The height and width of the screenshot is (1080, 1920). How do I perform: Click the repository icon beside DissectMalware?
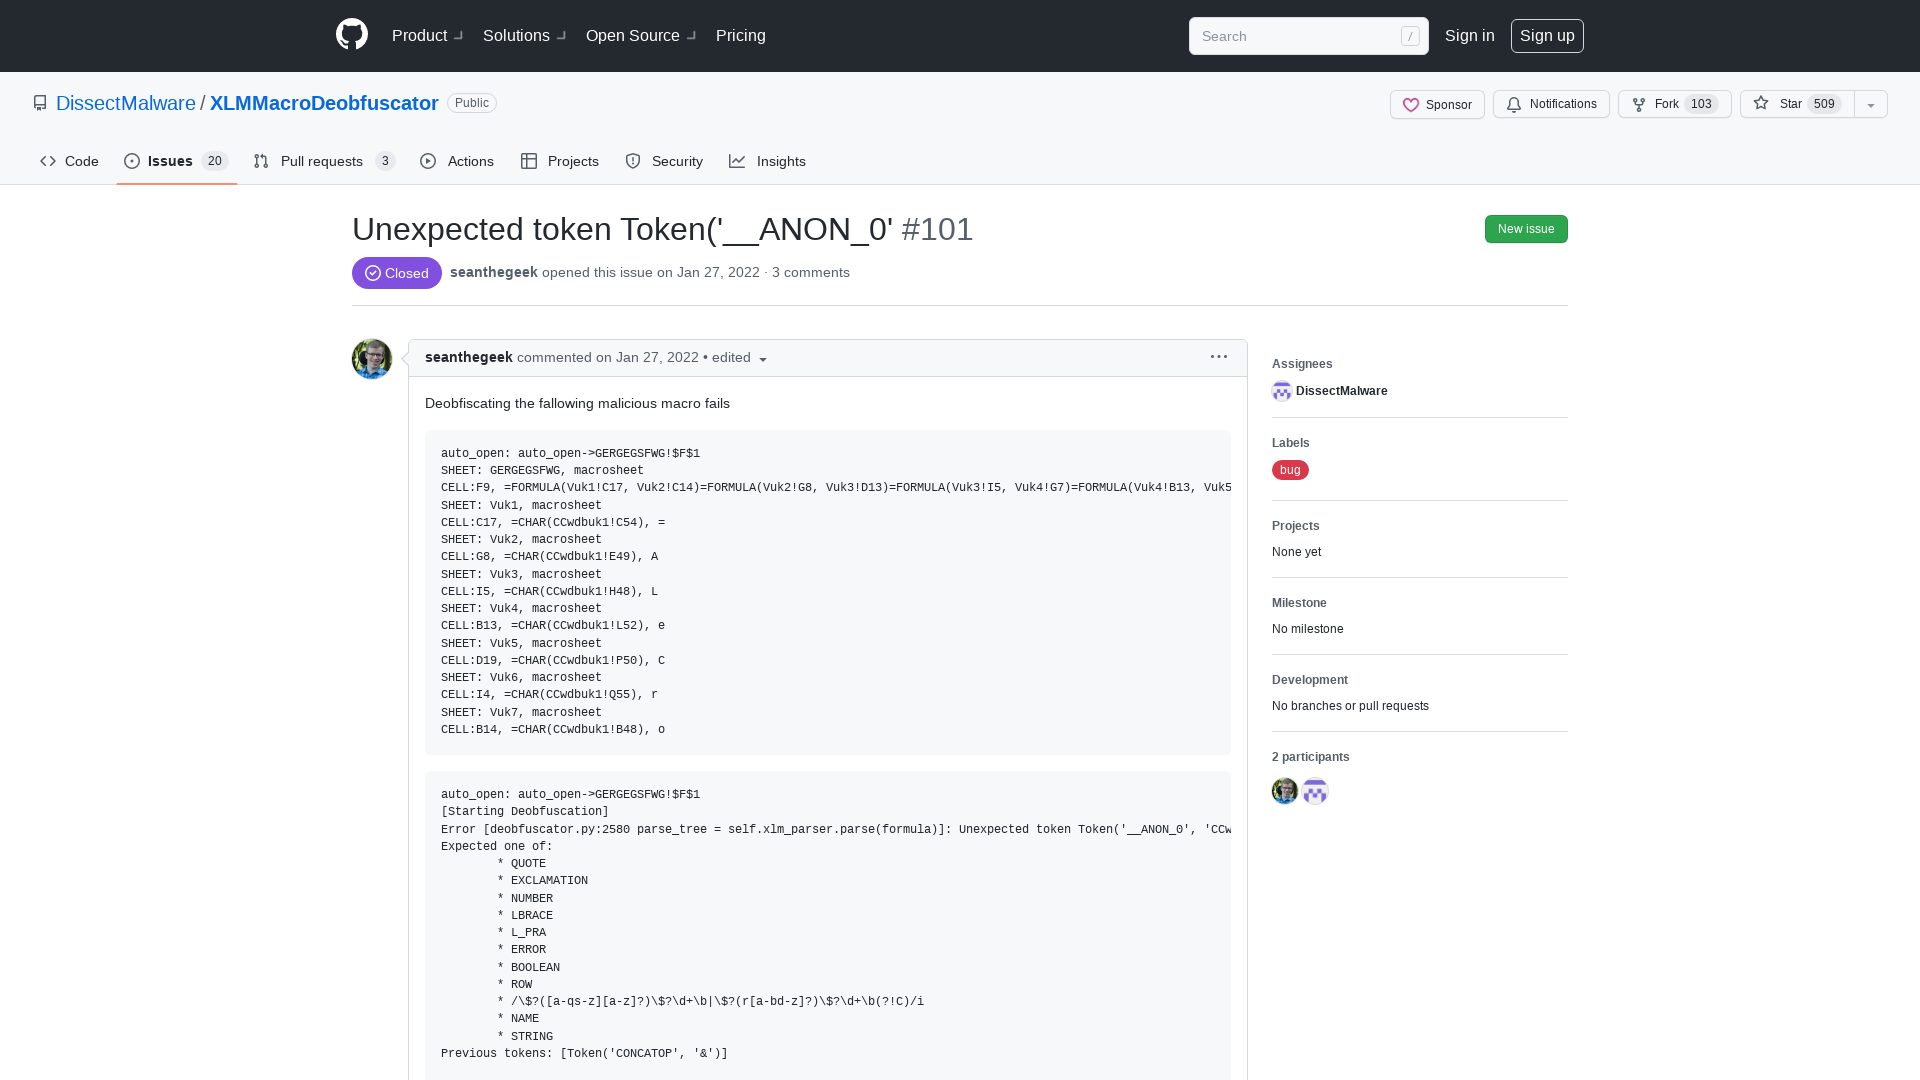pos(40,103)
